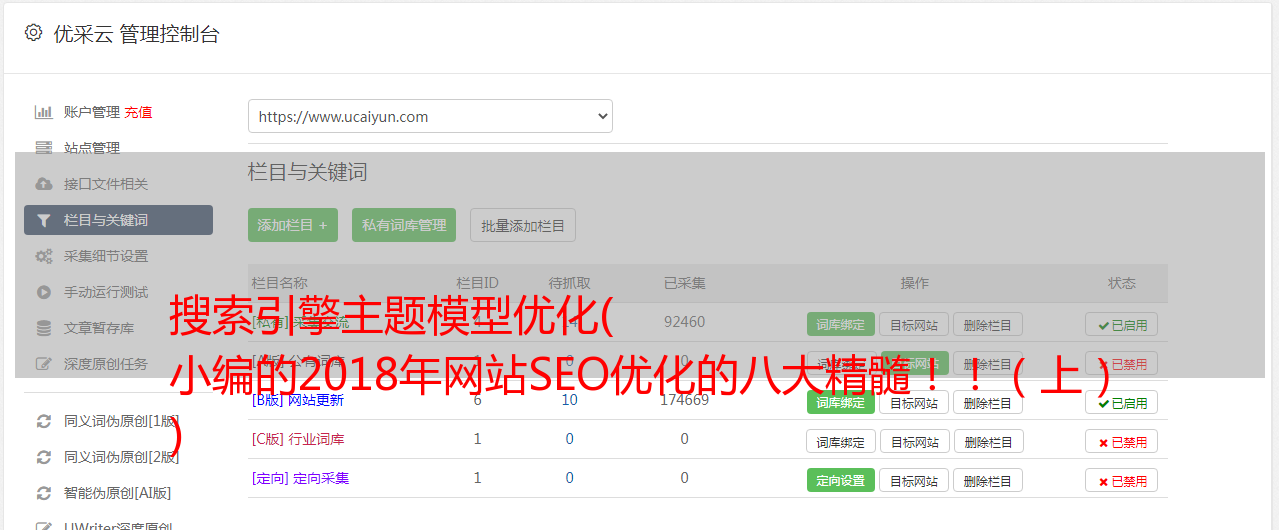Open 采集细节设置 in the sidebar
Screen dimensions: 1279x530
106,256
